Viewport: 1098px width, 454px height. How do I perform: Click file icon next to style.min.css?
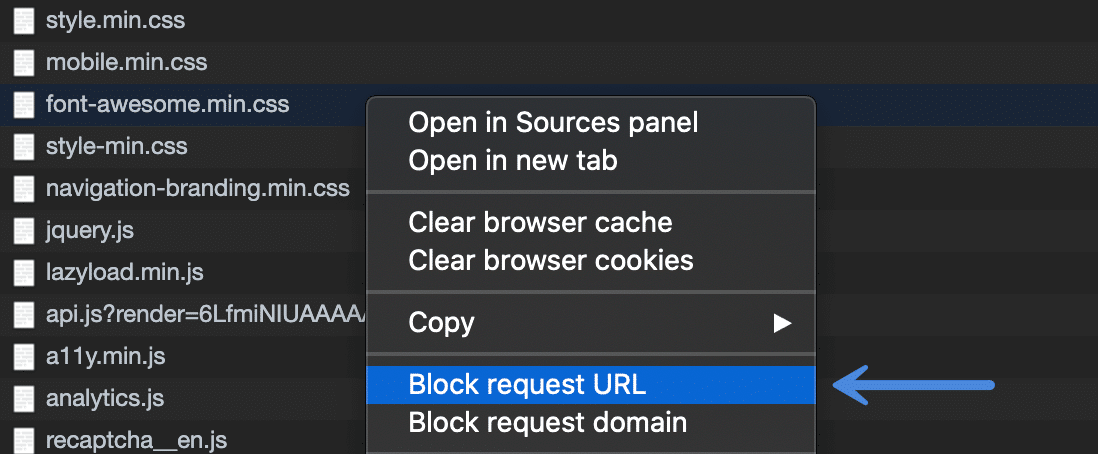pos(24,20)
